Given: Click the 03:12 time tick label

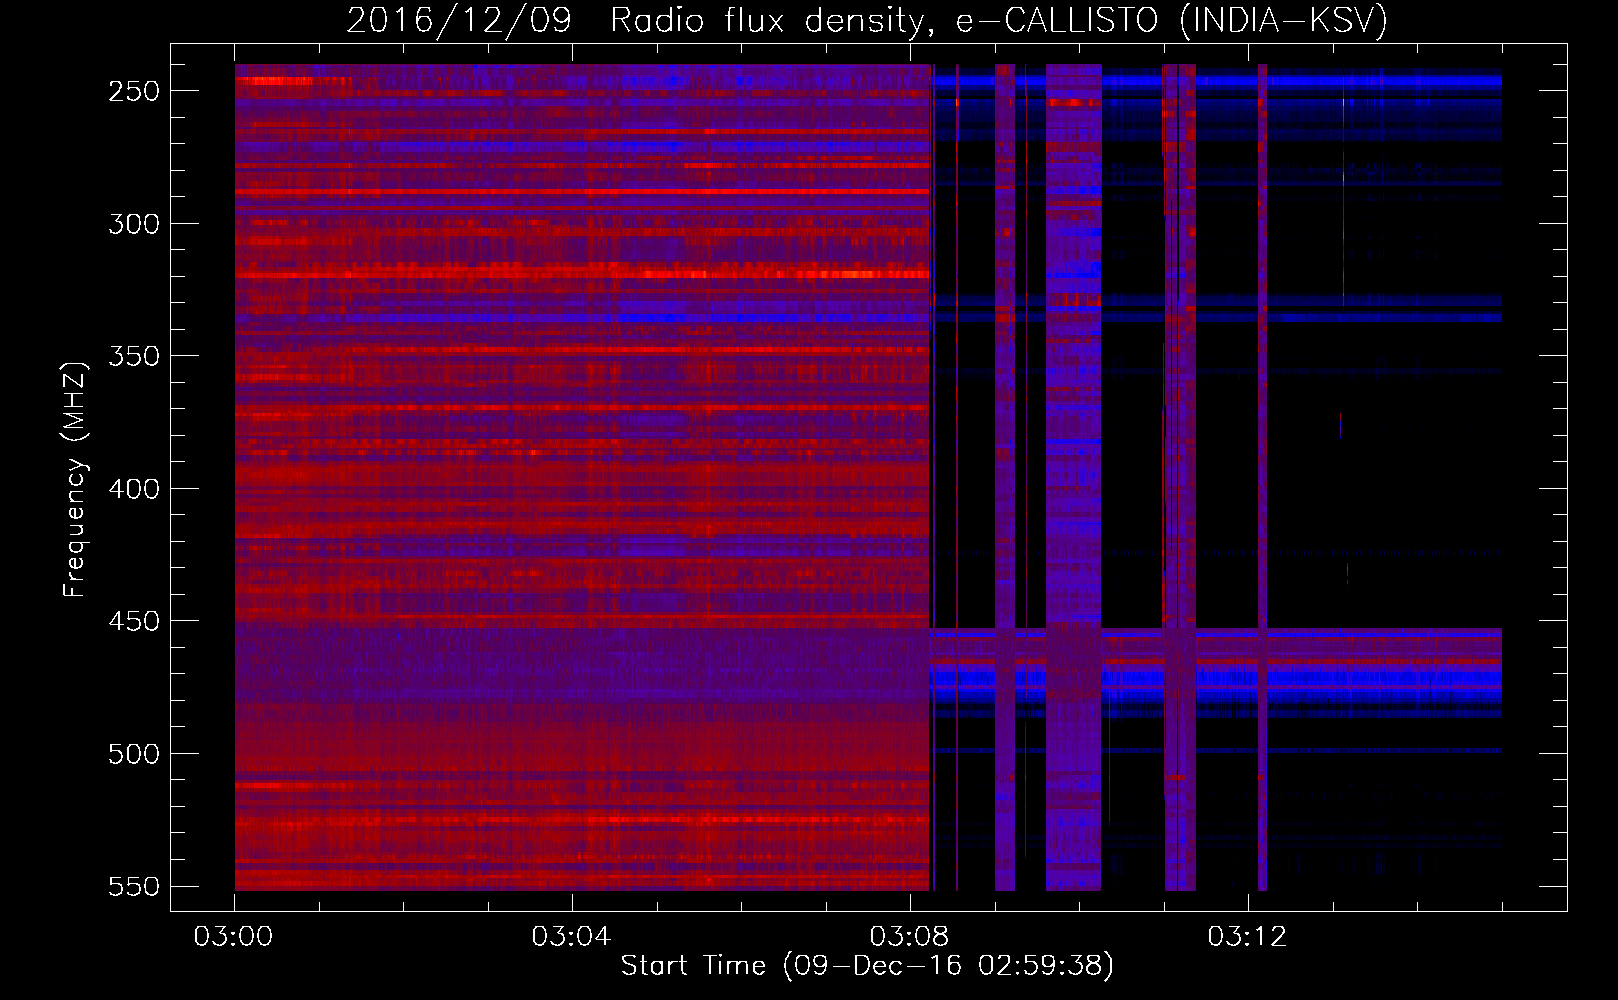Looking at the screenshot, I should (1247, 937).
